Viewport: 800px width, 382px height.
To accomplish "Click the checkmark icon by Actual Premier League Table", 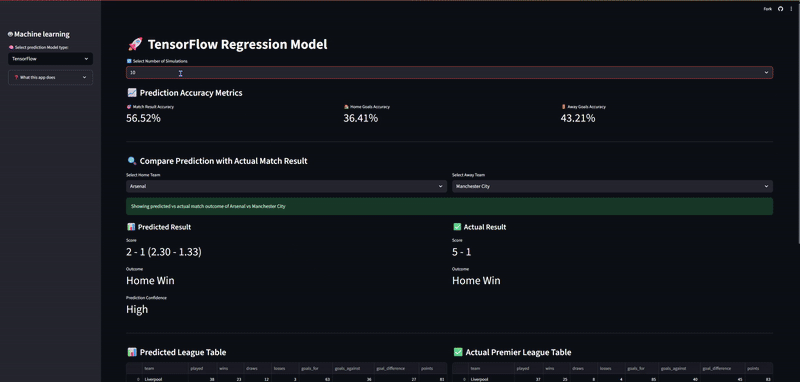I will coord(458,352).
